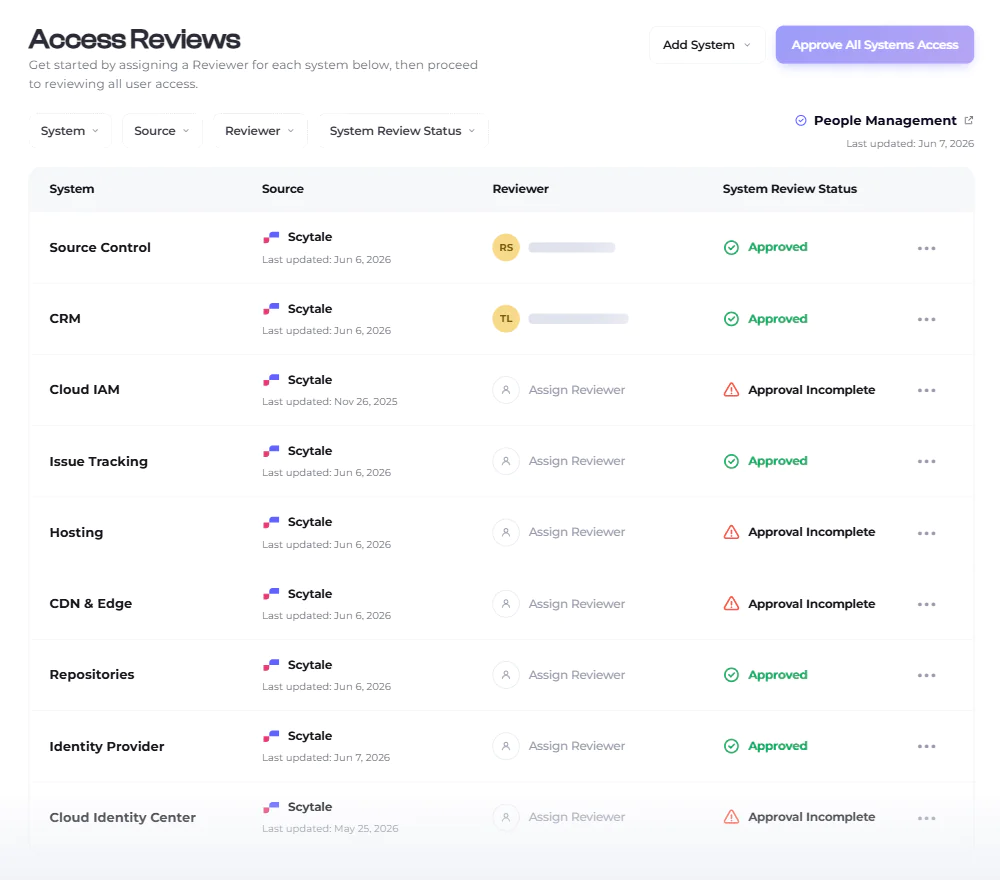This screenshot has height=880, width=1000.
Task: Open the Cloud Identity Center row three-dot menu
Action: pyautogui.click(x=926, y=818)
